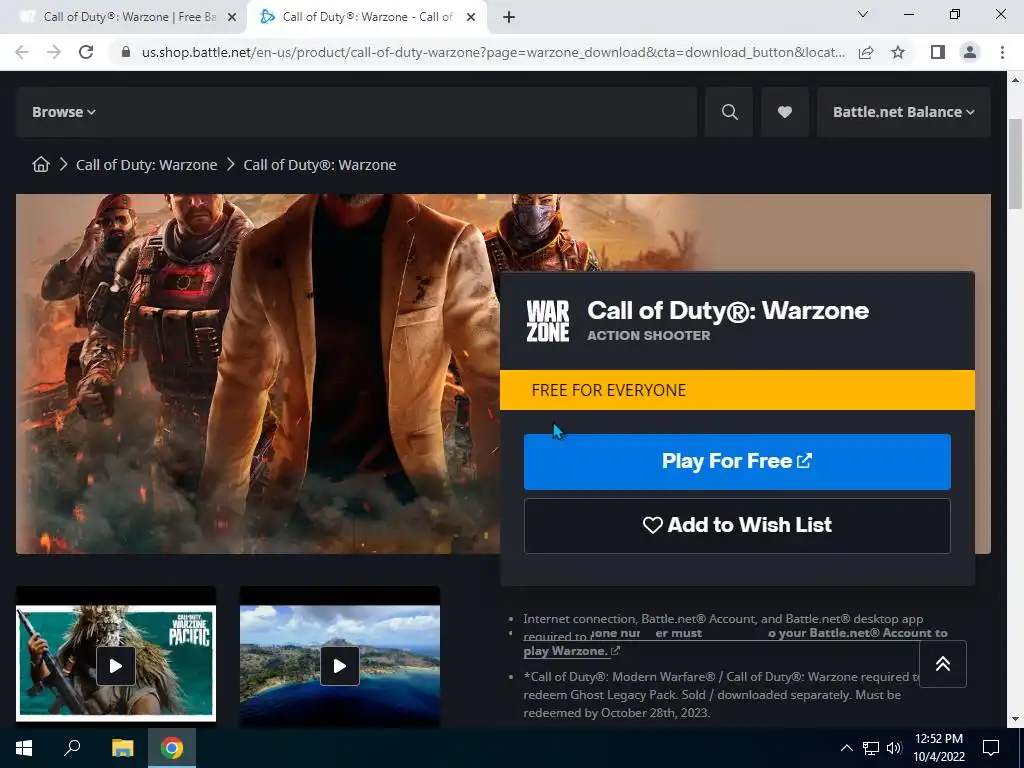The width and height of the screenshot is (1024, 768).
Task: Open the shop search magnifier
Action: tap(729, 112)
